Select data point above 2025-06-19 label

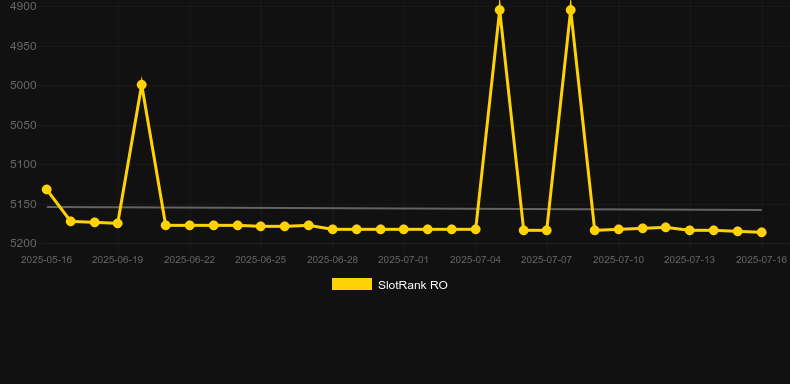118,223
